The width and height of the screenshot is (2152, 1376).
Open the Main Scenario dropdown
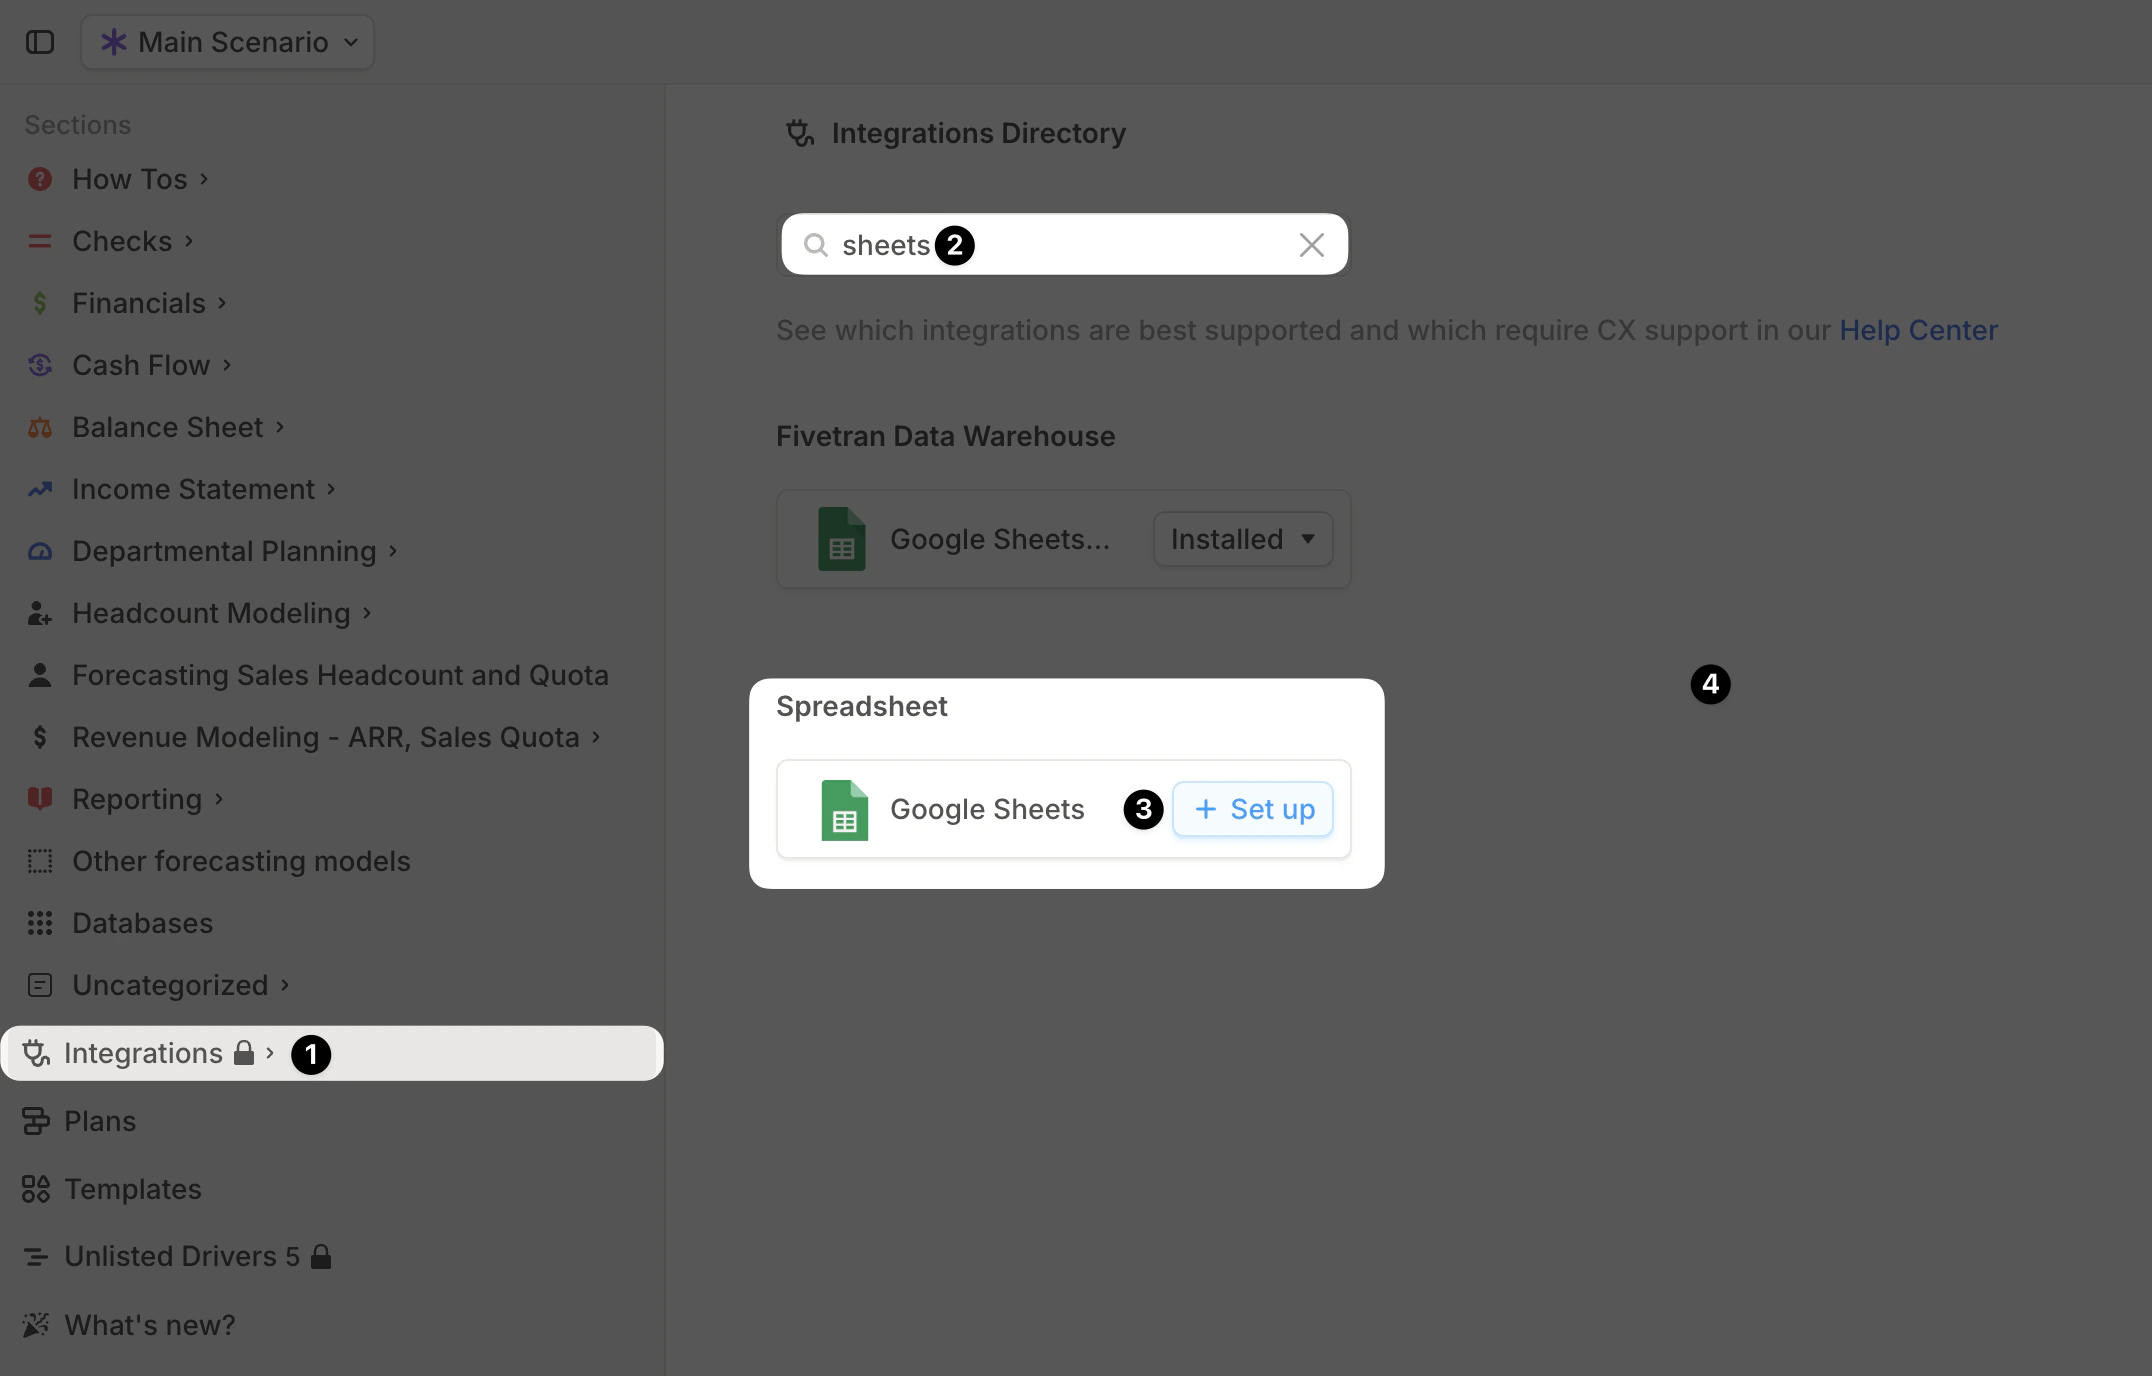tap(227, 42)
